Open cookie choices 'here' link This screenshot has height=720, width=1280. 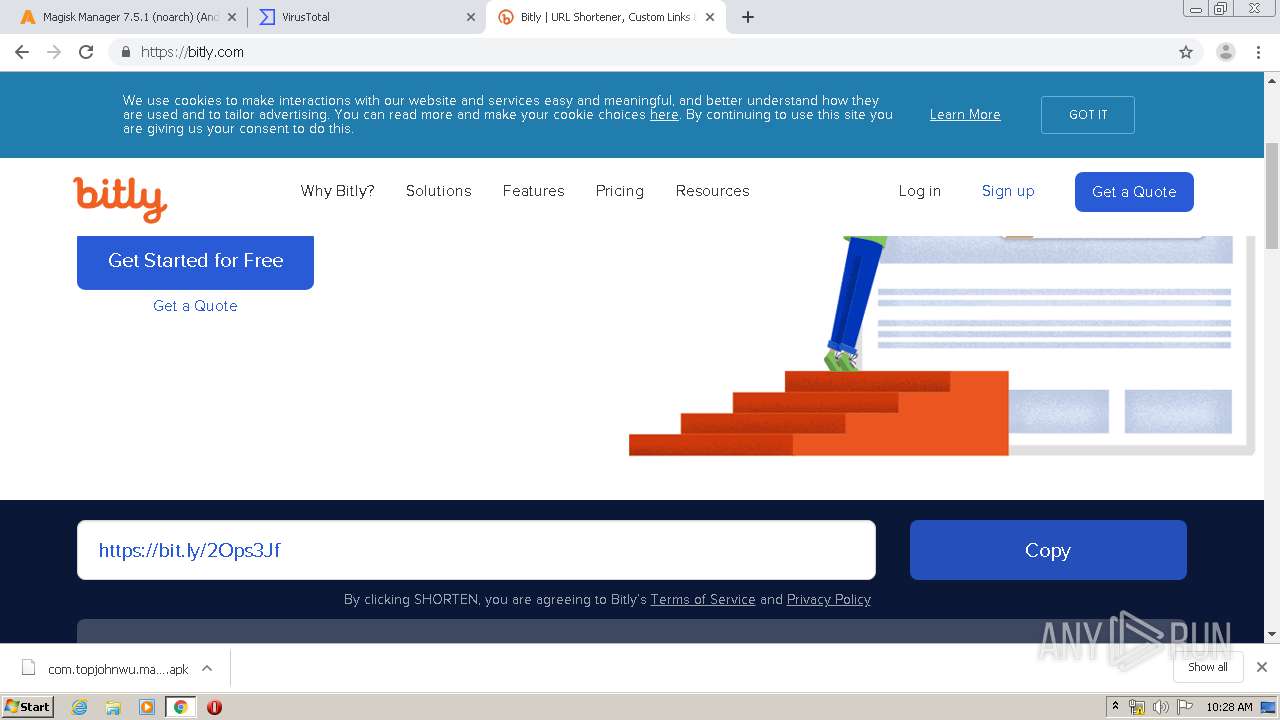click(664, 115)
